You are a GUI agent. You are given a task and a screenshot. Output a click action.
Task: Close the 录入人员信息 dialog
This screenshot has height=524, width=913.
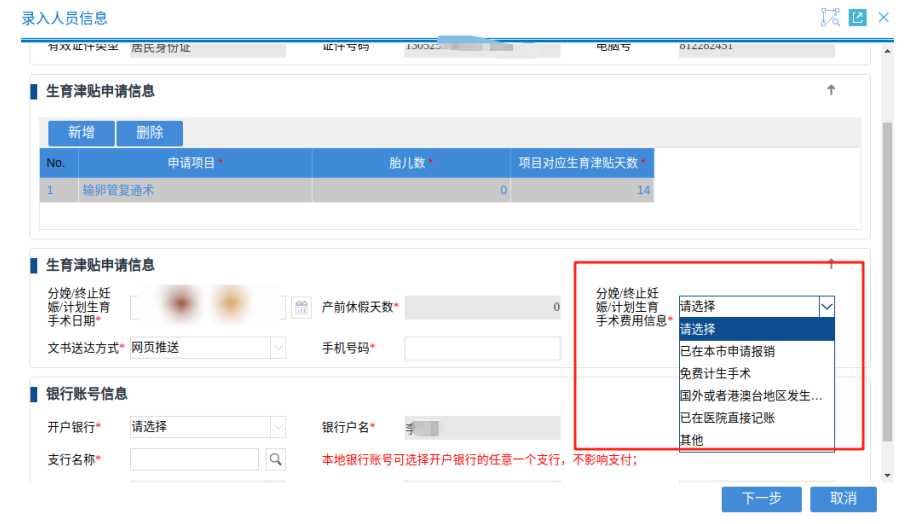point(884,17)
